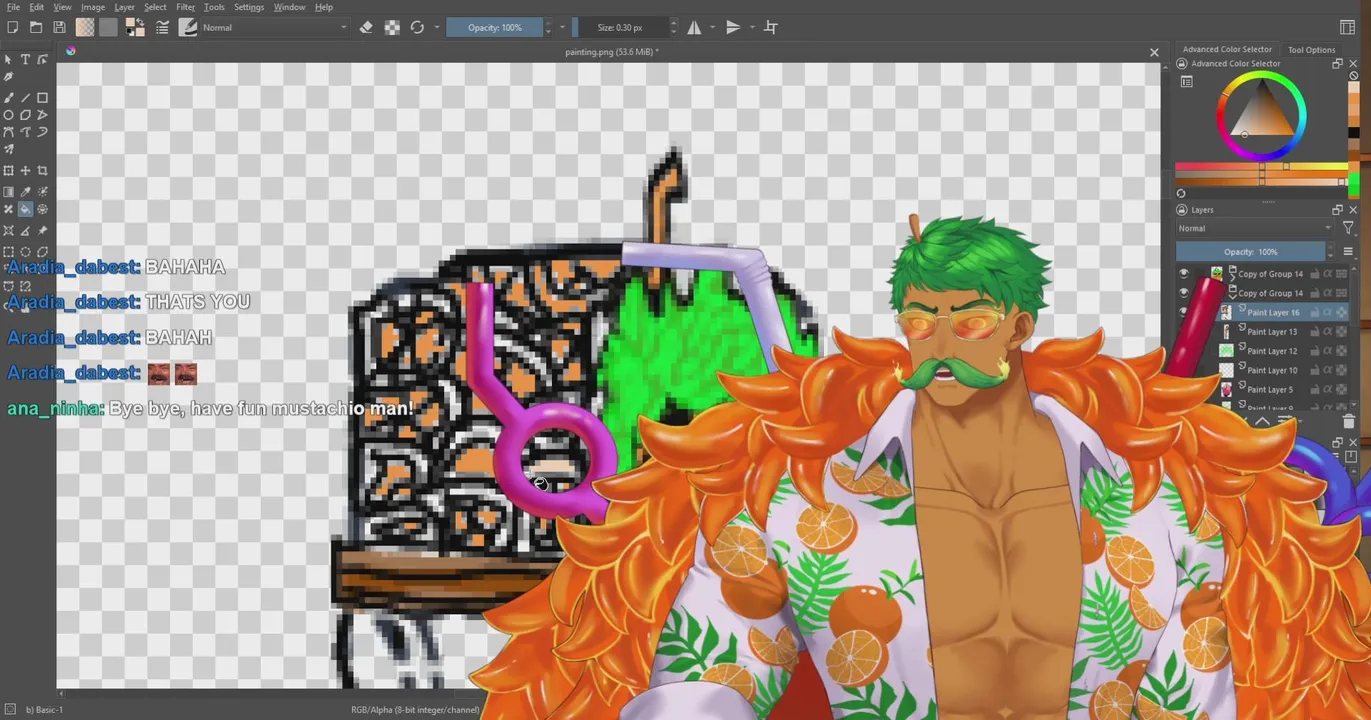Open the workspace chooser
Image resolution: width=1371 pixels, height=720 pixels.
click(x=1347, y=27)
